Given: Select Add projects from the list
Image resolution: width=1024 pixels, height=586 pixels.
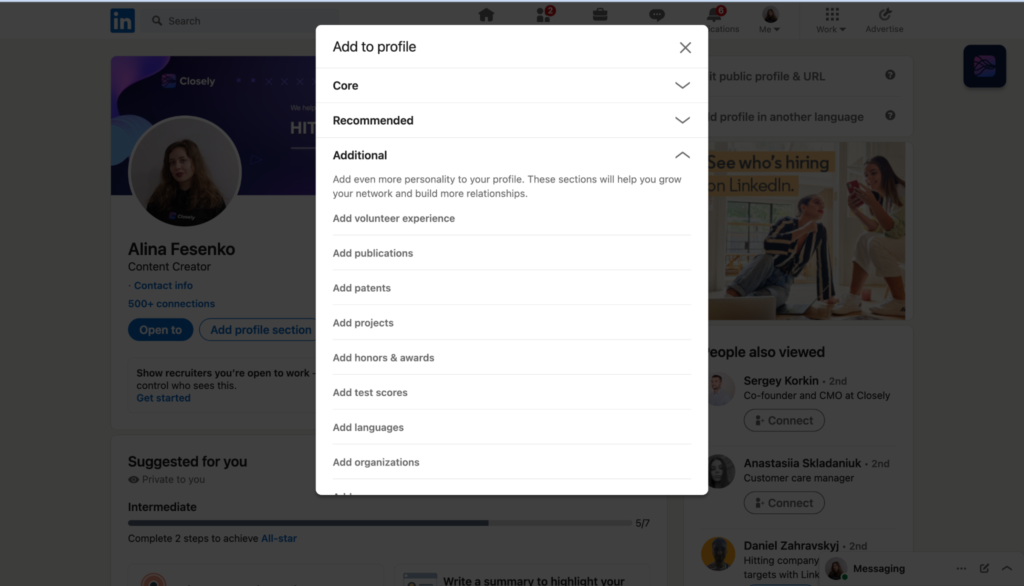Looking at the screenshot, I should point(363,322).
